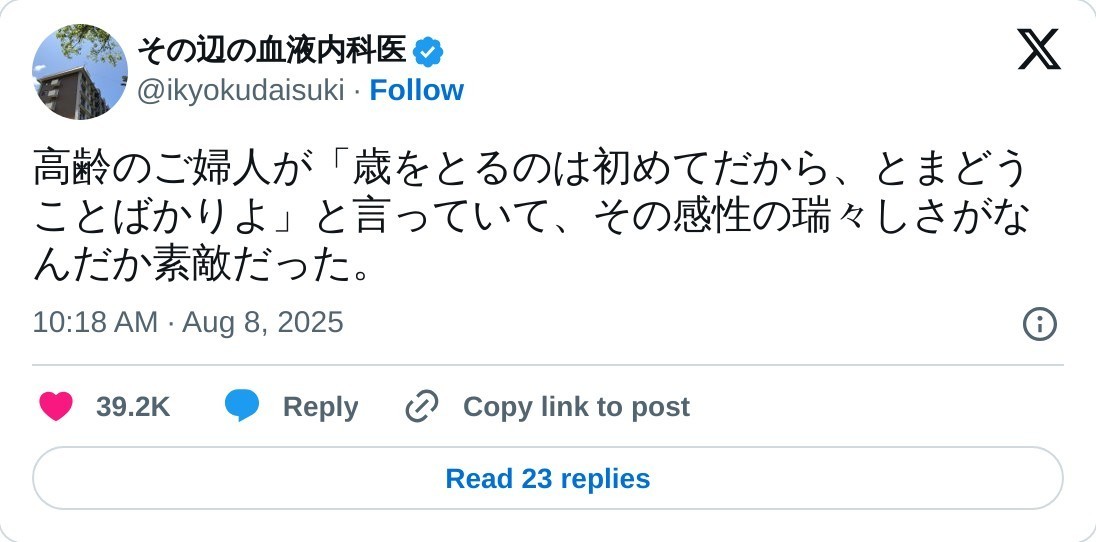The image size is (1096, 542).
Task: Click the Aug 8, 2025 date
Action: click(x=263, y=323)
